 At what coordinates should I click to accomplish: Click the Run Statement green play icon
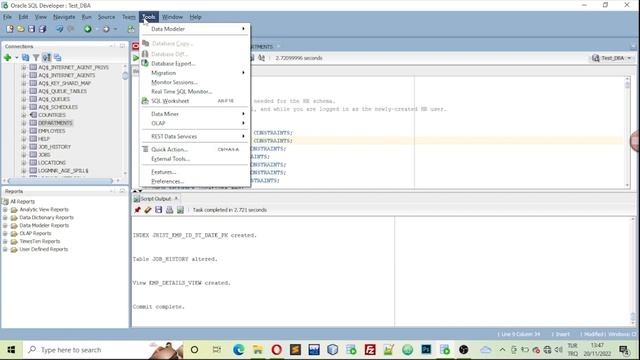click(x=136, y=58)
